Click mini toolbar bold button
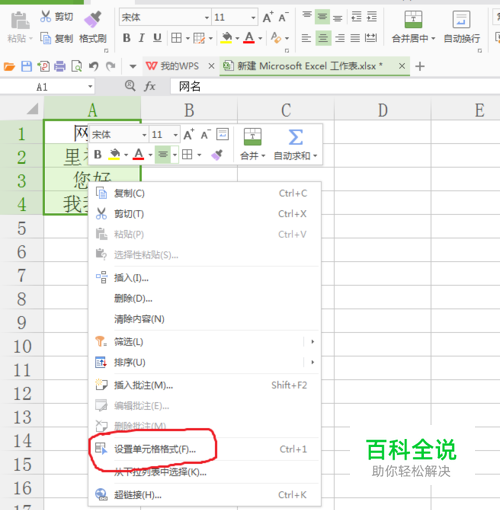The image size is (500, 510). pos(98,154)
